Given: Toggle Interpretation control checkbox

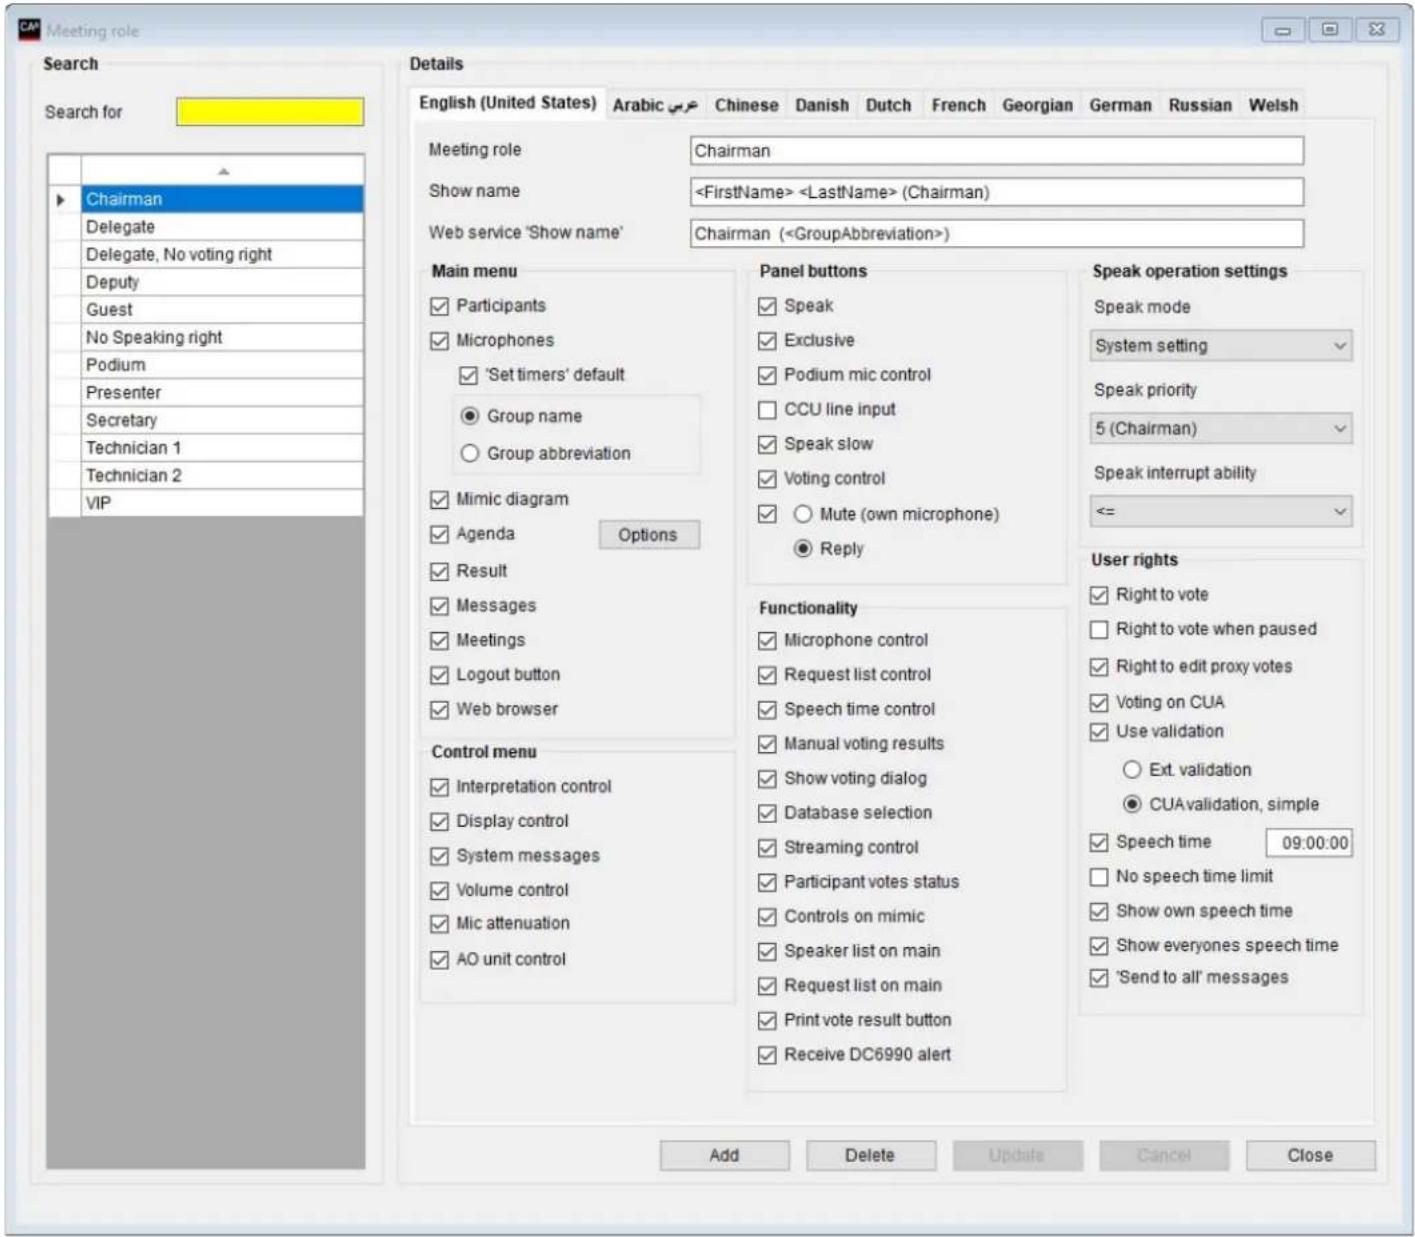Looking at the screenshot, I should coord(439,787).
